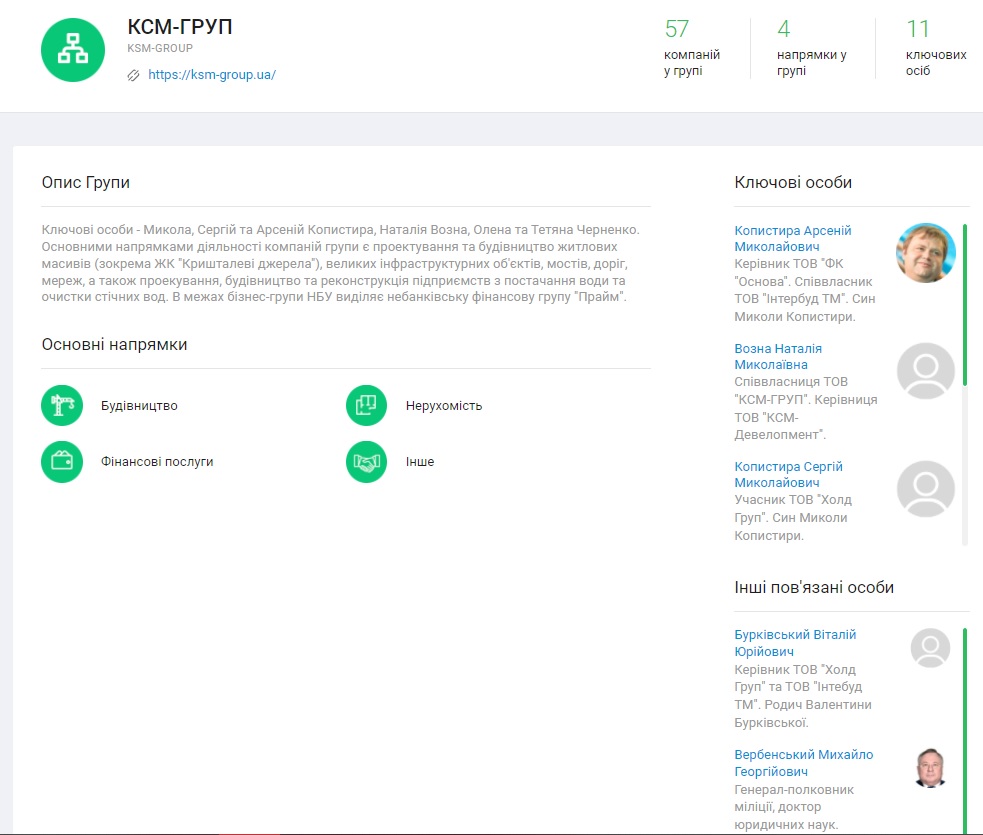Open Копистира Сергій Миколайович profile link
The width and height of the screenshot is (983, 835).
788,474
